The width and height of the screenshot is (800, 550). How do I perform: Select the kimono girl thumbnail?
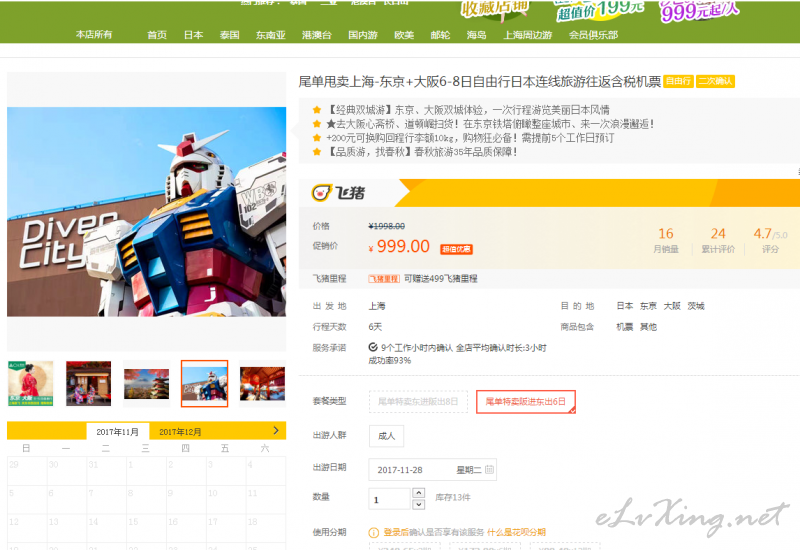pyautogui.click(x=31, y=383)
